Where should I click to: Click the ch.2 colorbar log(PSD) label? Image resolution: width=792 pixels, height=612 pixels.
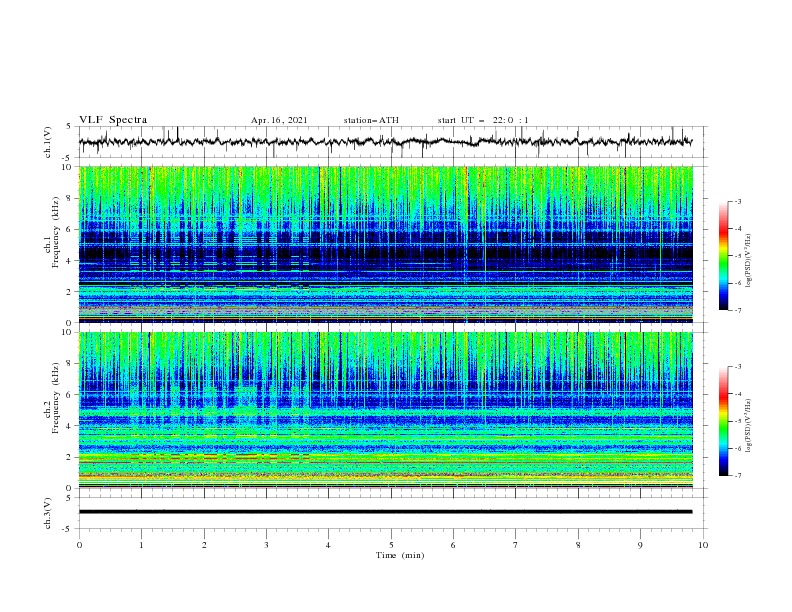tap(748, 426)
